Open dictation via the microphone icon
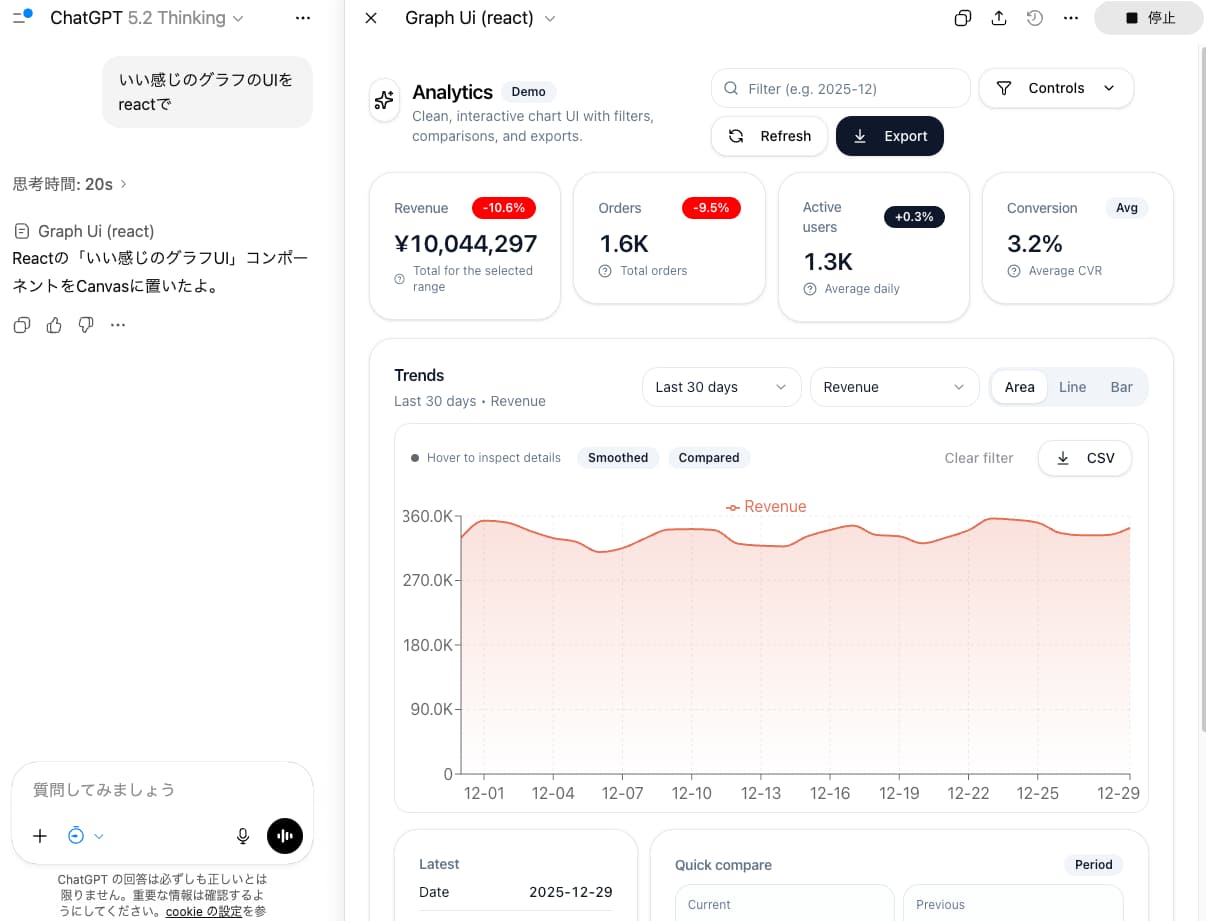 (242, 835)
